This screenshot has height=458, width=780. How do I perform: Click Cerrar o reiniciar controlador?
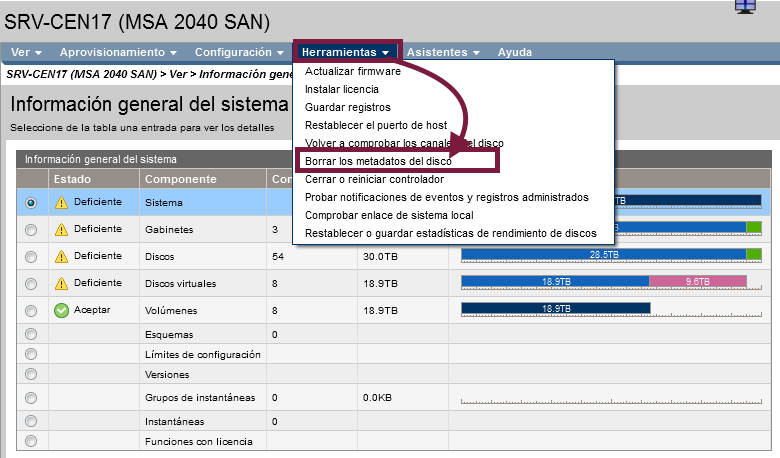(x=374, y=179)
